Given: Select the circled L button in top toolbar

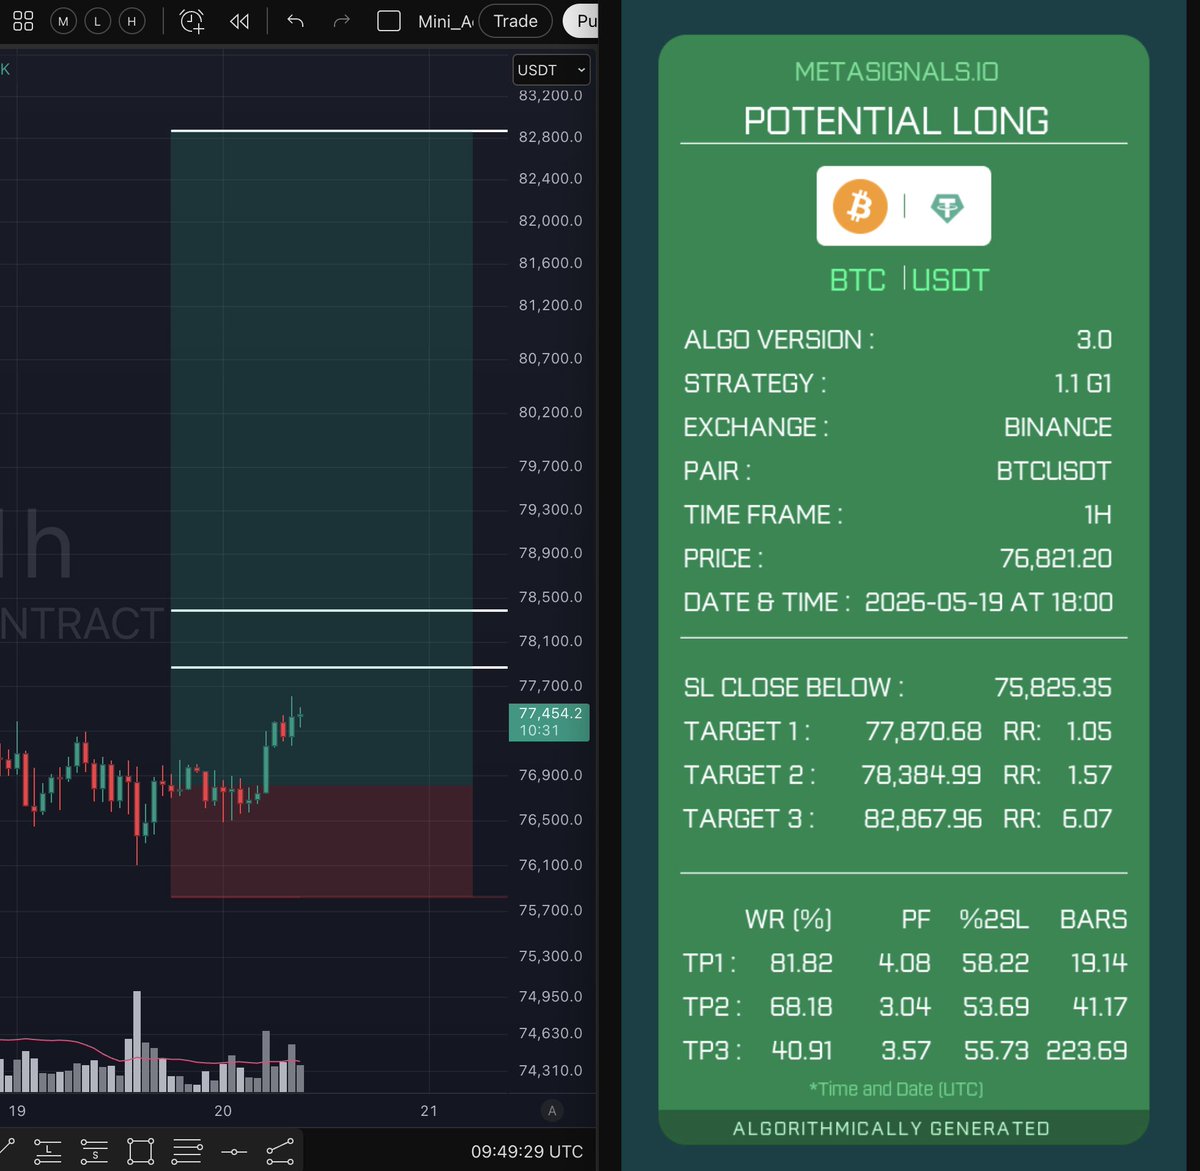Looking at the screenshot, I should tap(97, 21).
